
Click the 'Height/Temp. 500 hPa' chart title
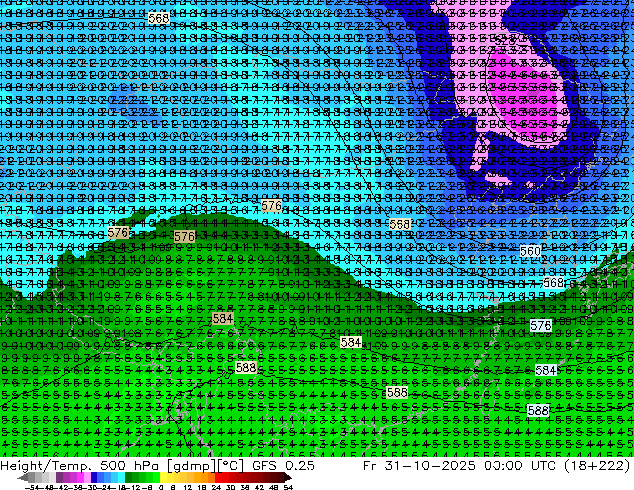(80, 466)
